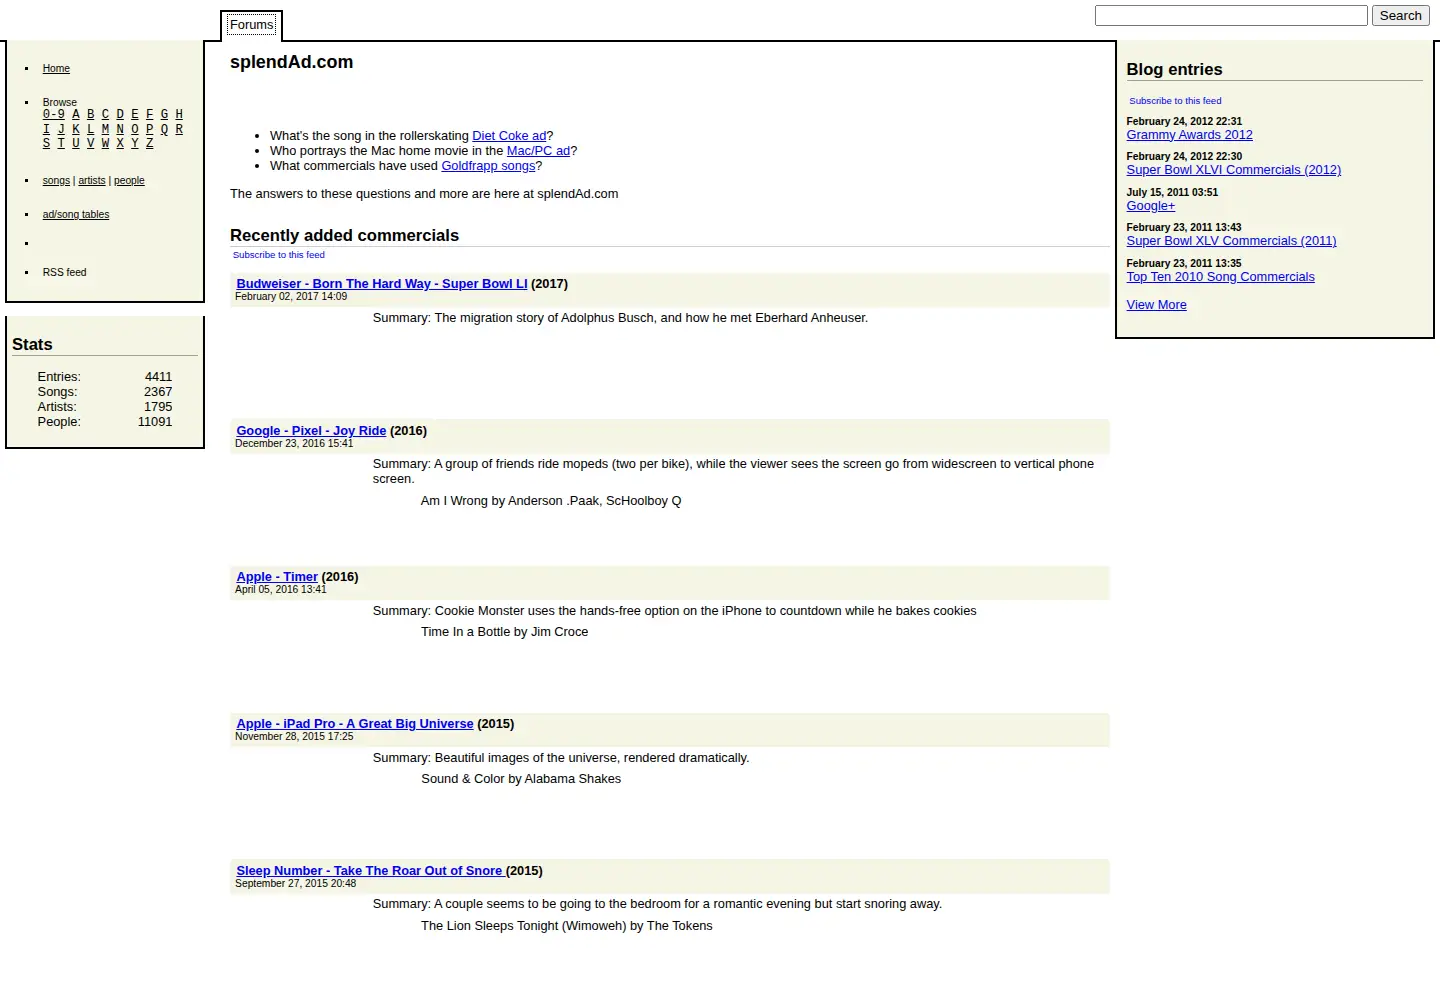Click the Search button
This screenshot has height=1000, width=1440.
1400,16
